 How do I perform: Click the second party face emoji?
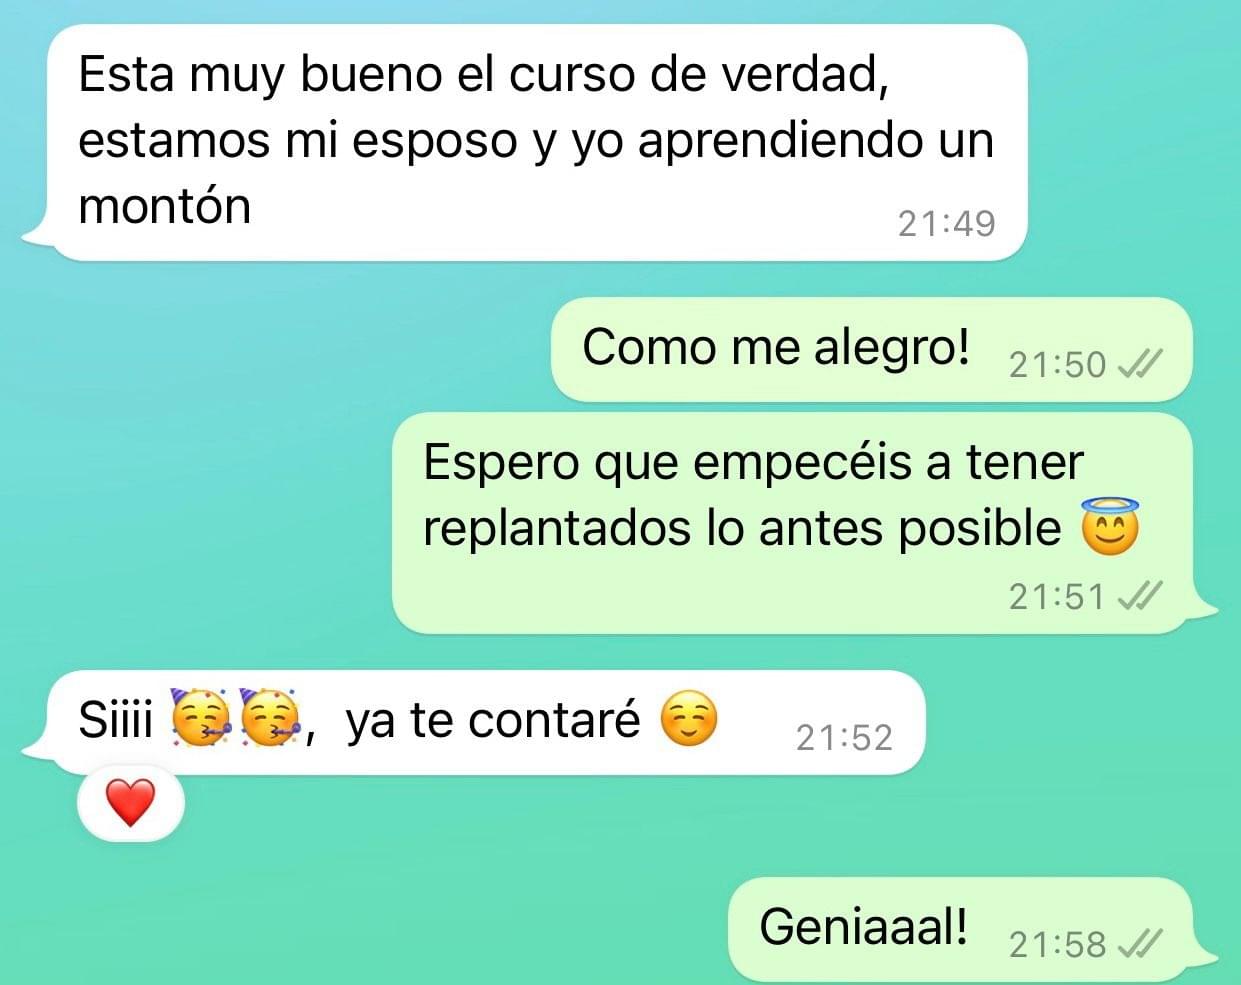270,718
